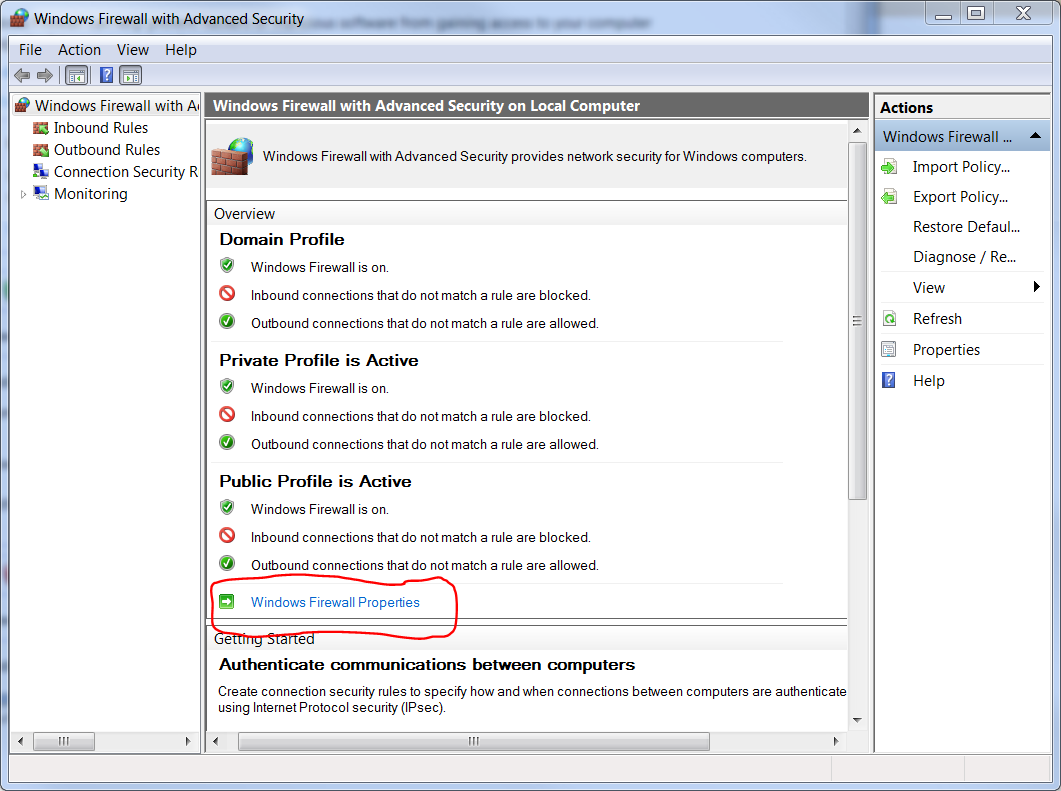Screen dimensions: 1061x791
Task: Click the Refresh icon in the Actions pane
Action: coord(889,319)
